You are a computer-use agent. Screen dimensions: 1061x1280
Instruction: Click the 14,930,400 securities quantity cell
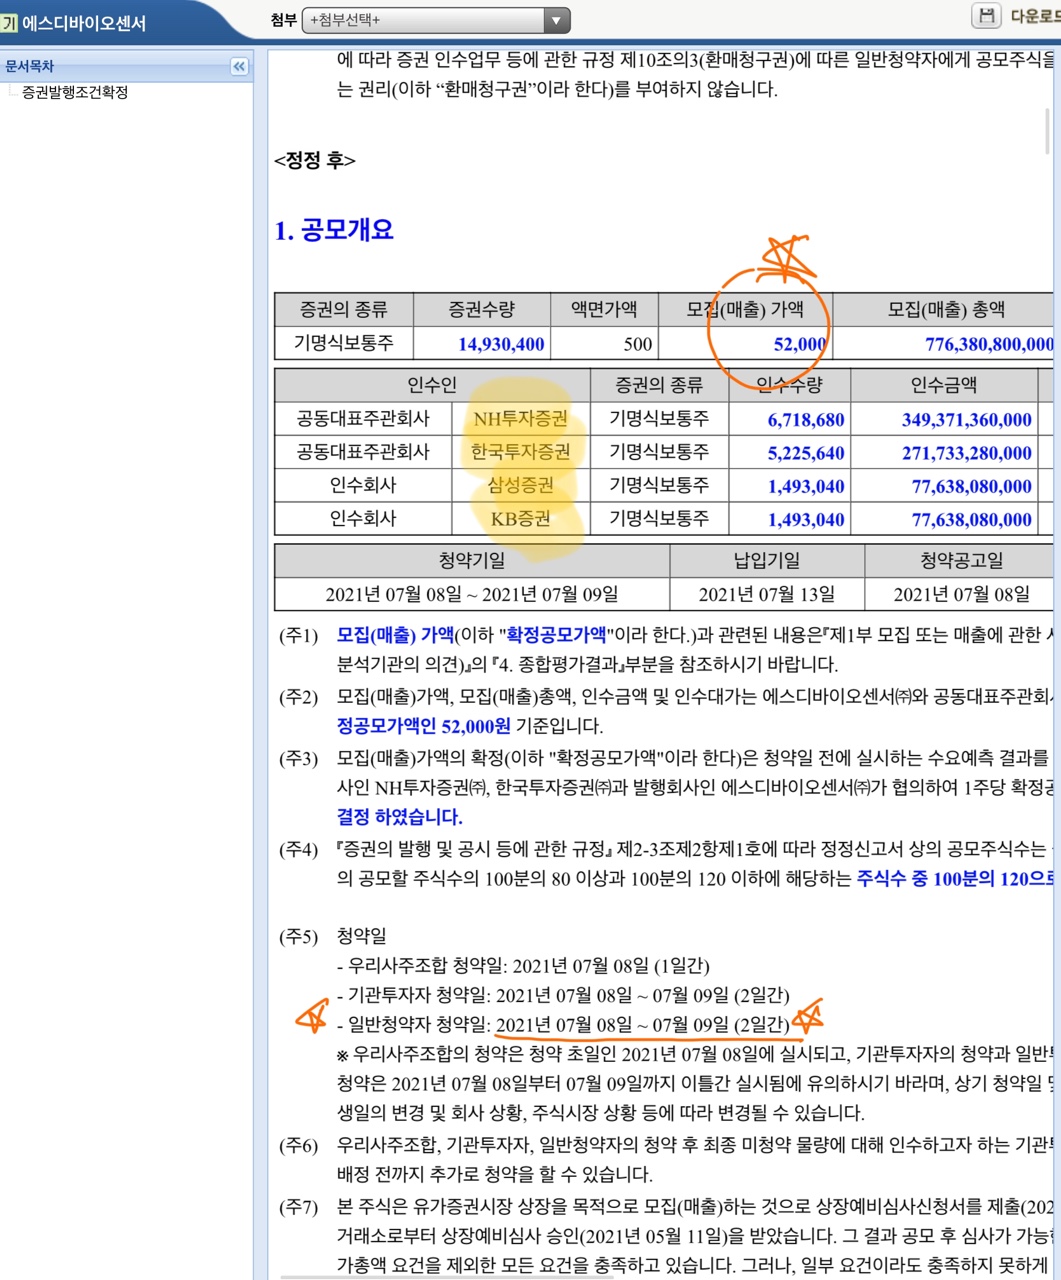pos(482,344)
